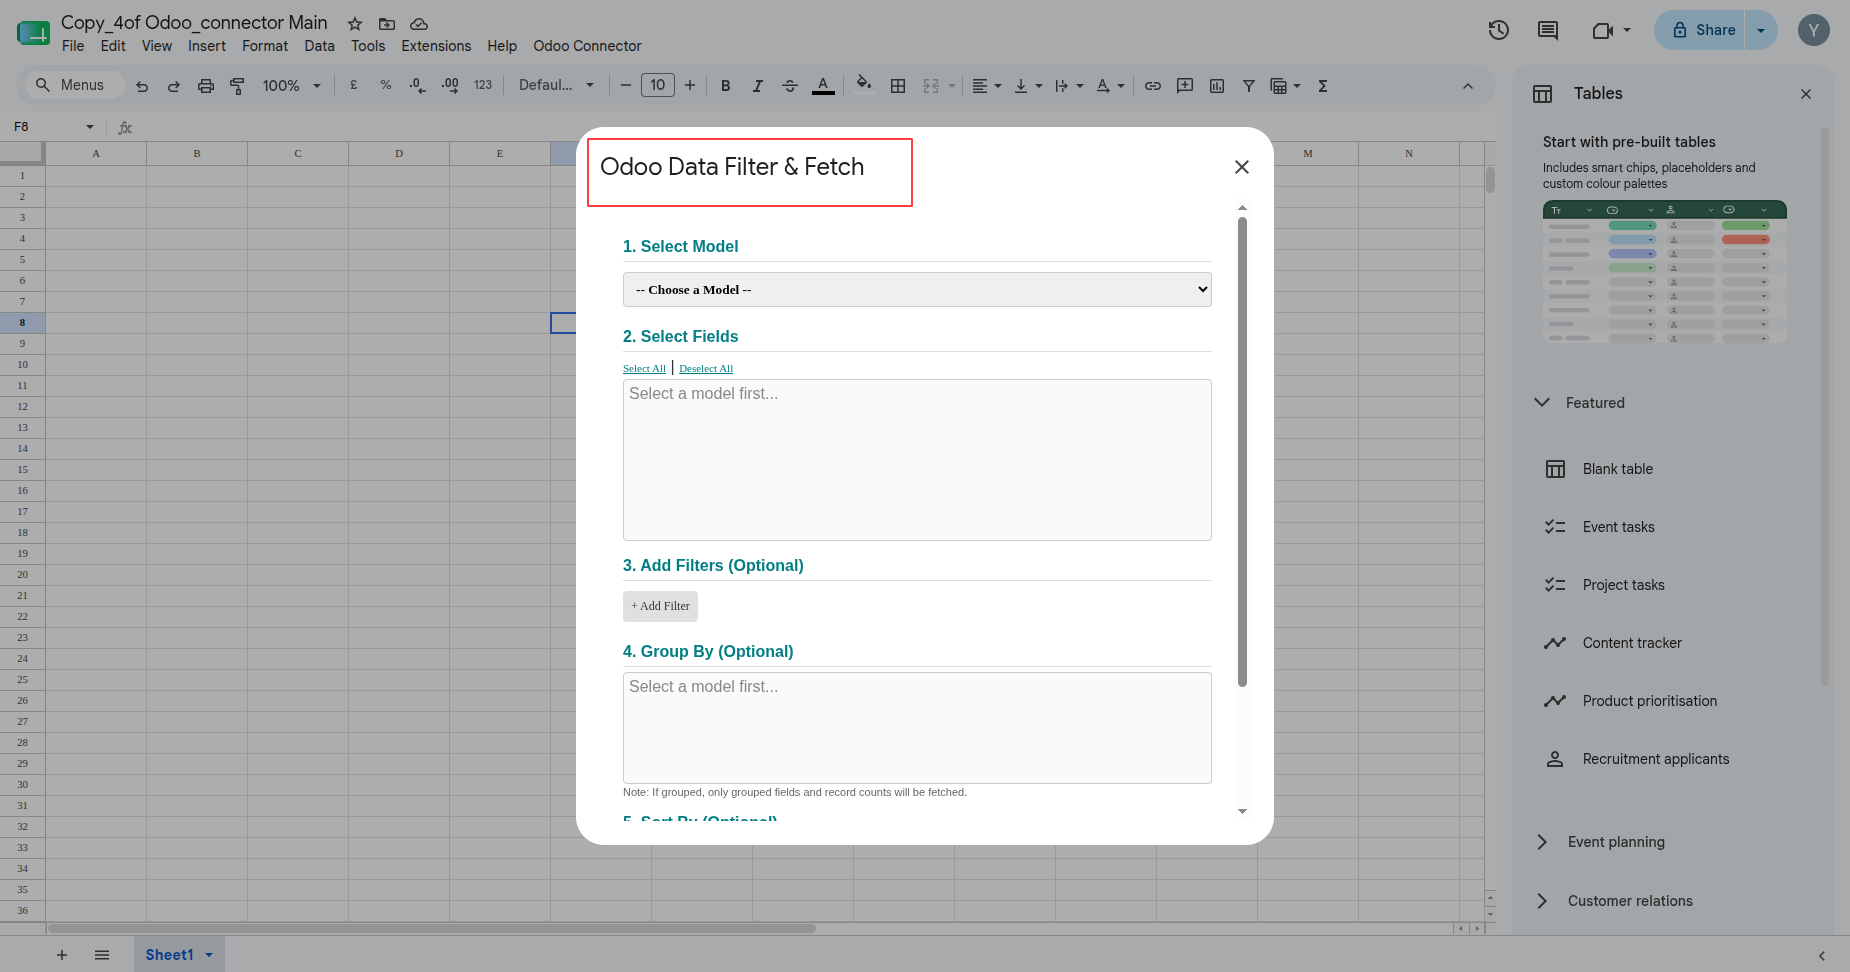Select the Sheet1 tab

(x=179, y=955)
